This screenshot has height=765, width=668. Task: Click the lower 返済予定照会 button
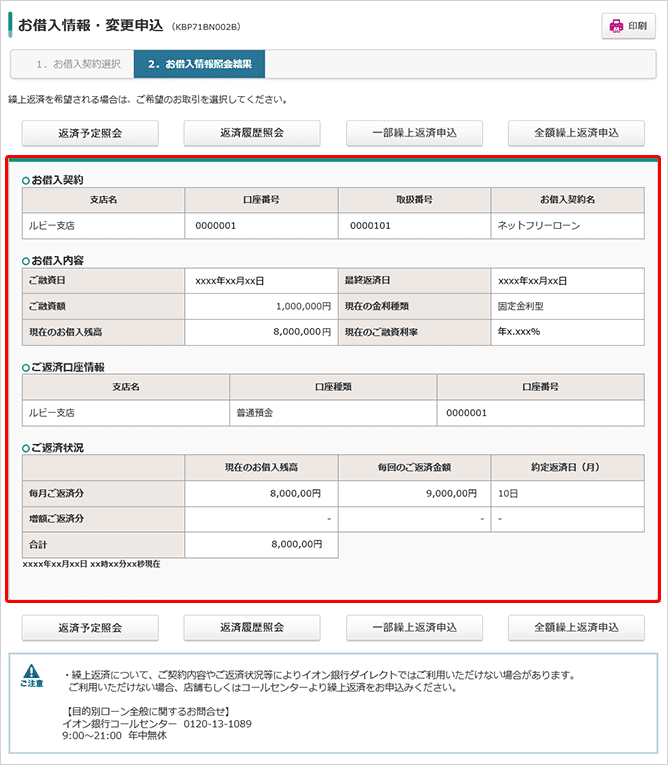(90, 627)
